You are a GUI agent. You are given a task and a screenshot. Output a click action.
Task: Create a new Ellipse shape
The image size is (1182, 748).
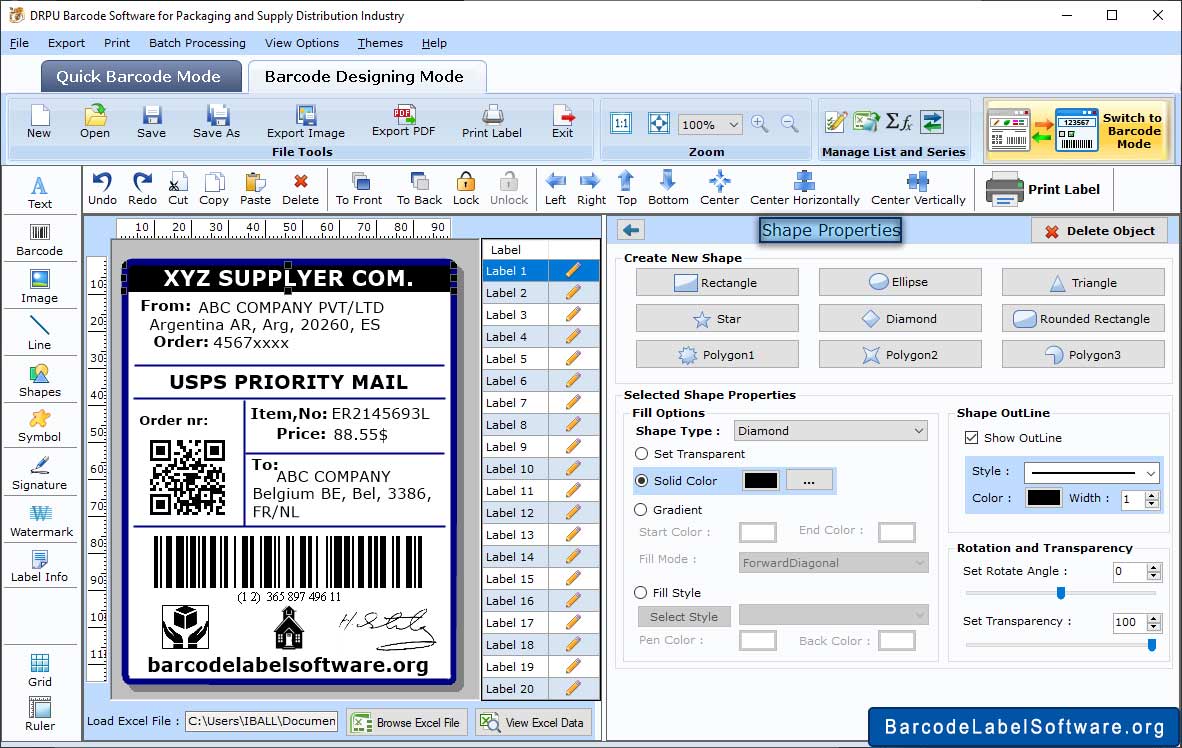(x=900, y=282)
